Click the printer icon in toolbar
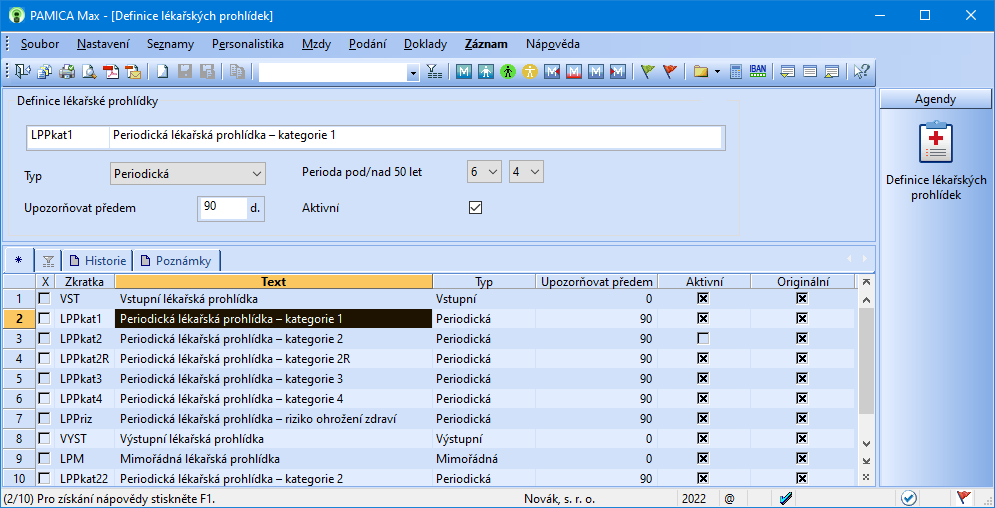 [67, 72]
